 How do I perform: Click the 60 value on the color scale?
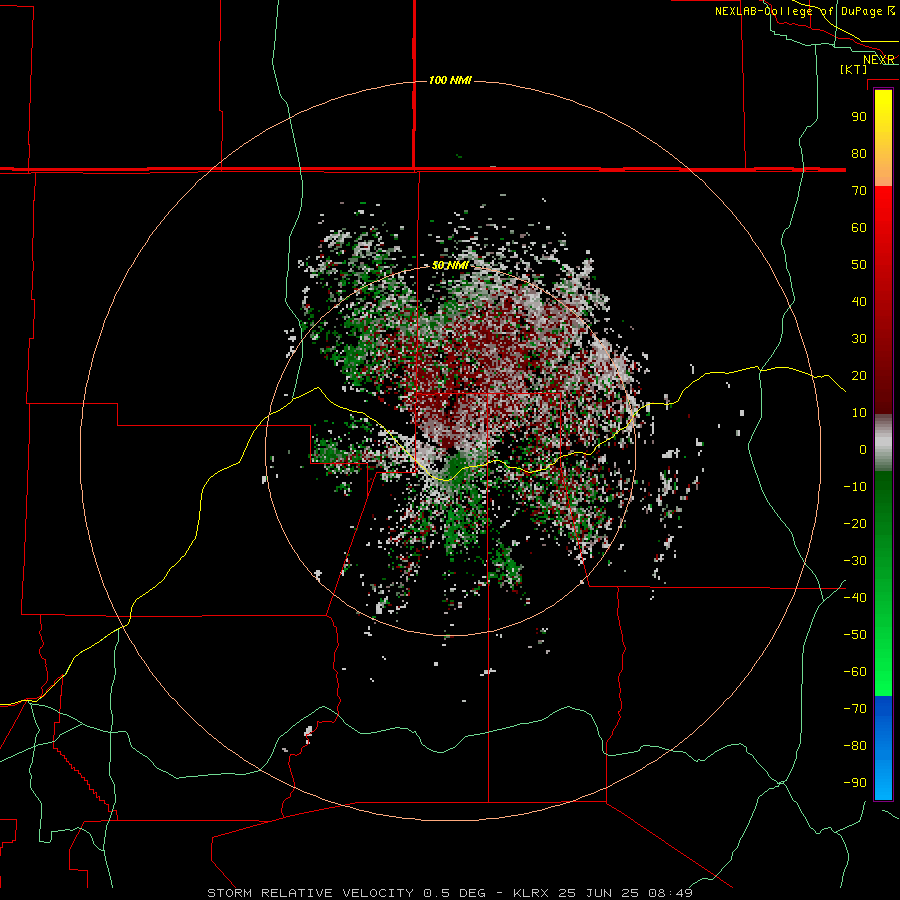pyautogui.click(x=859, y=227)
